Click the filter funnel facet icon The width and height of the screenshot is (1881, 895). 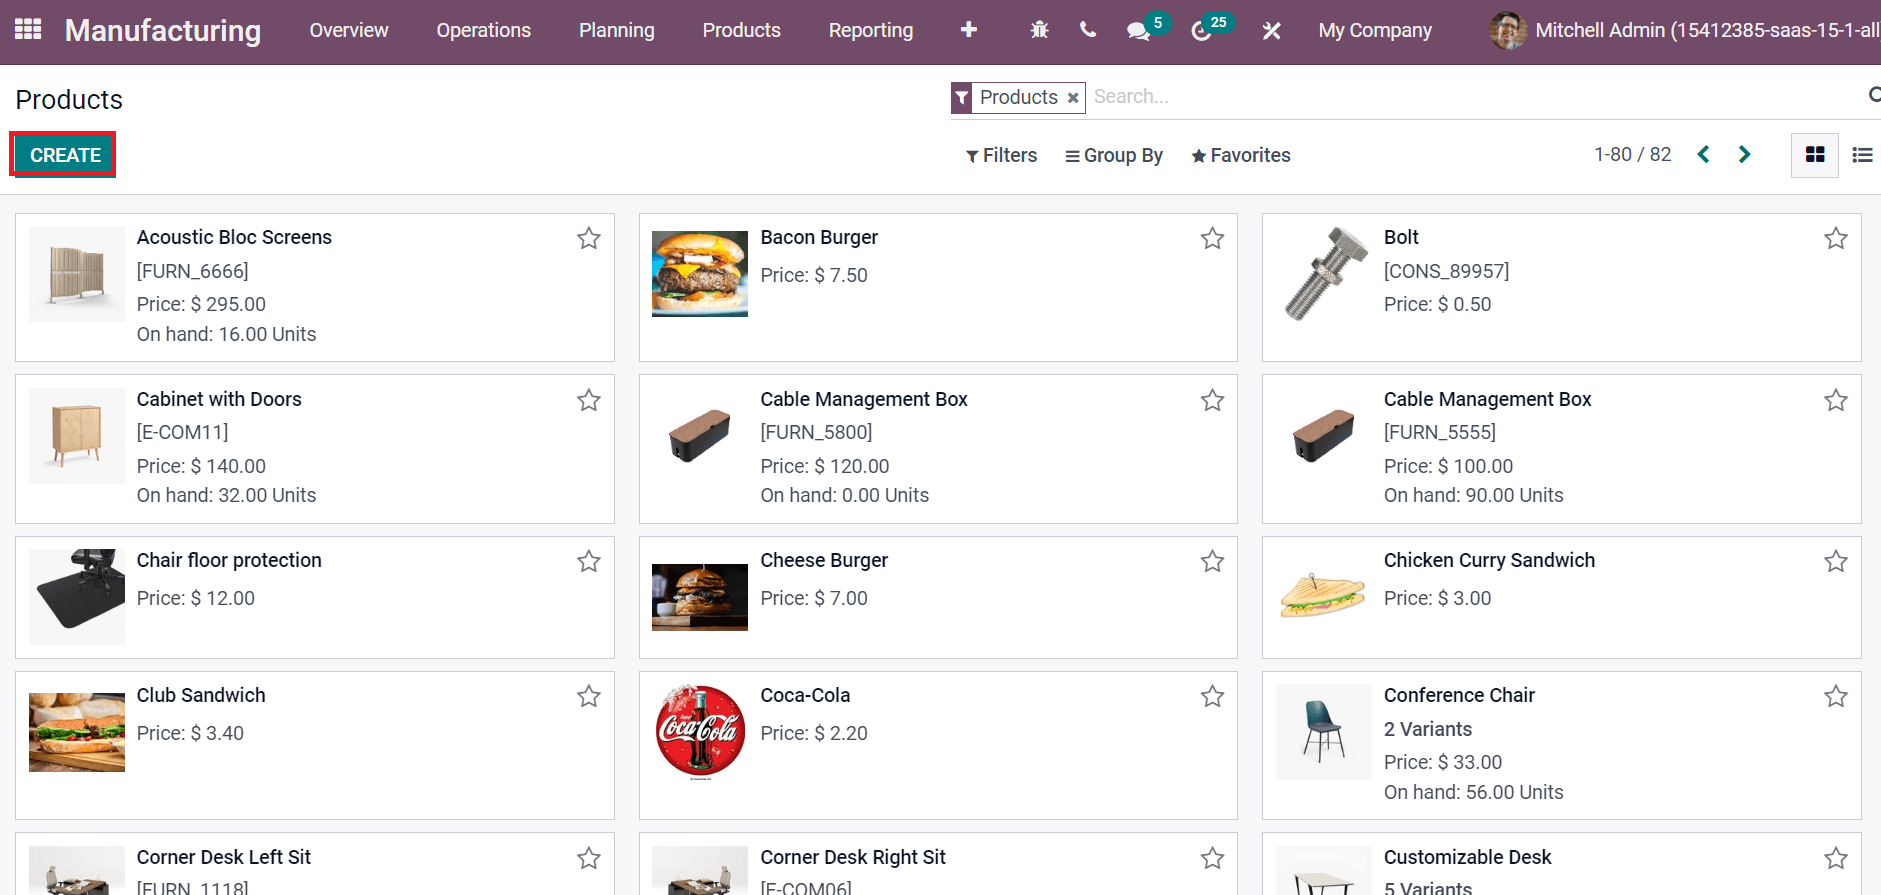962,98
